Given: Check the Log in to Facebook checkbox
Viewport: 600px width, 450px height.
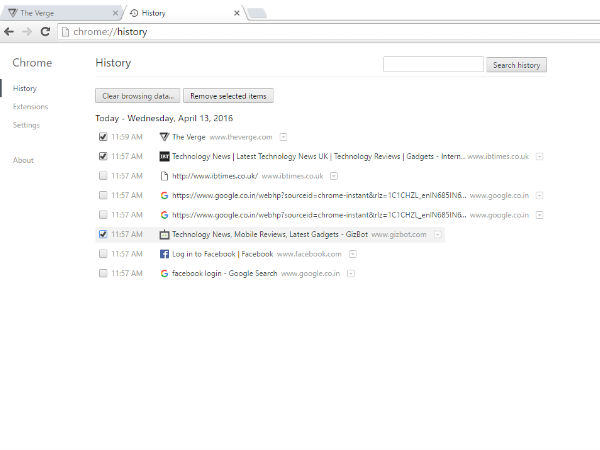Looking at the screenshot, I should tap(103, 254).
